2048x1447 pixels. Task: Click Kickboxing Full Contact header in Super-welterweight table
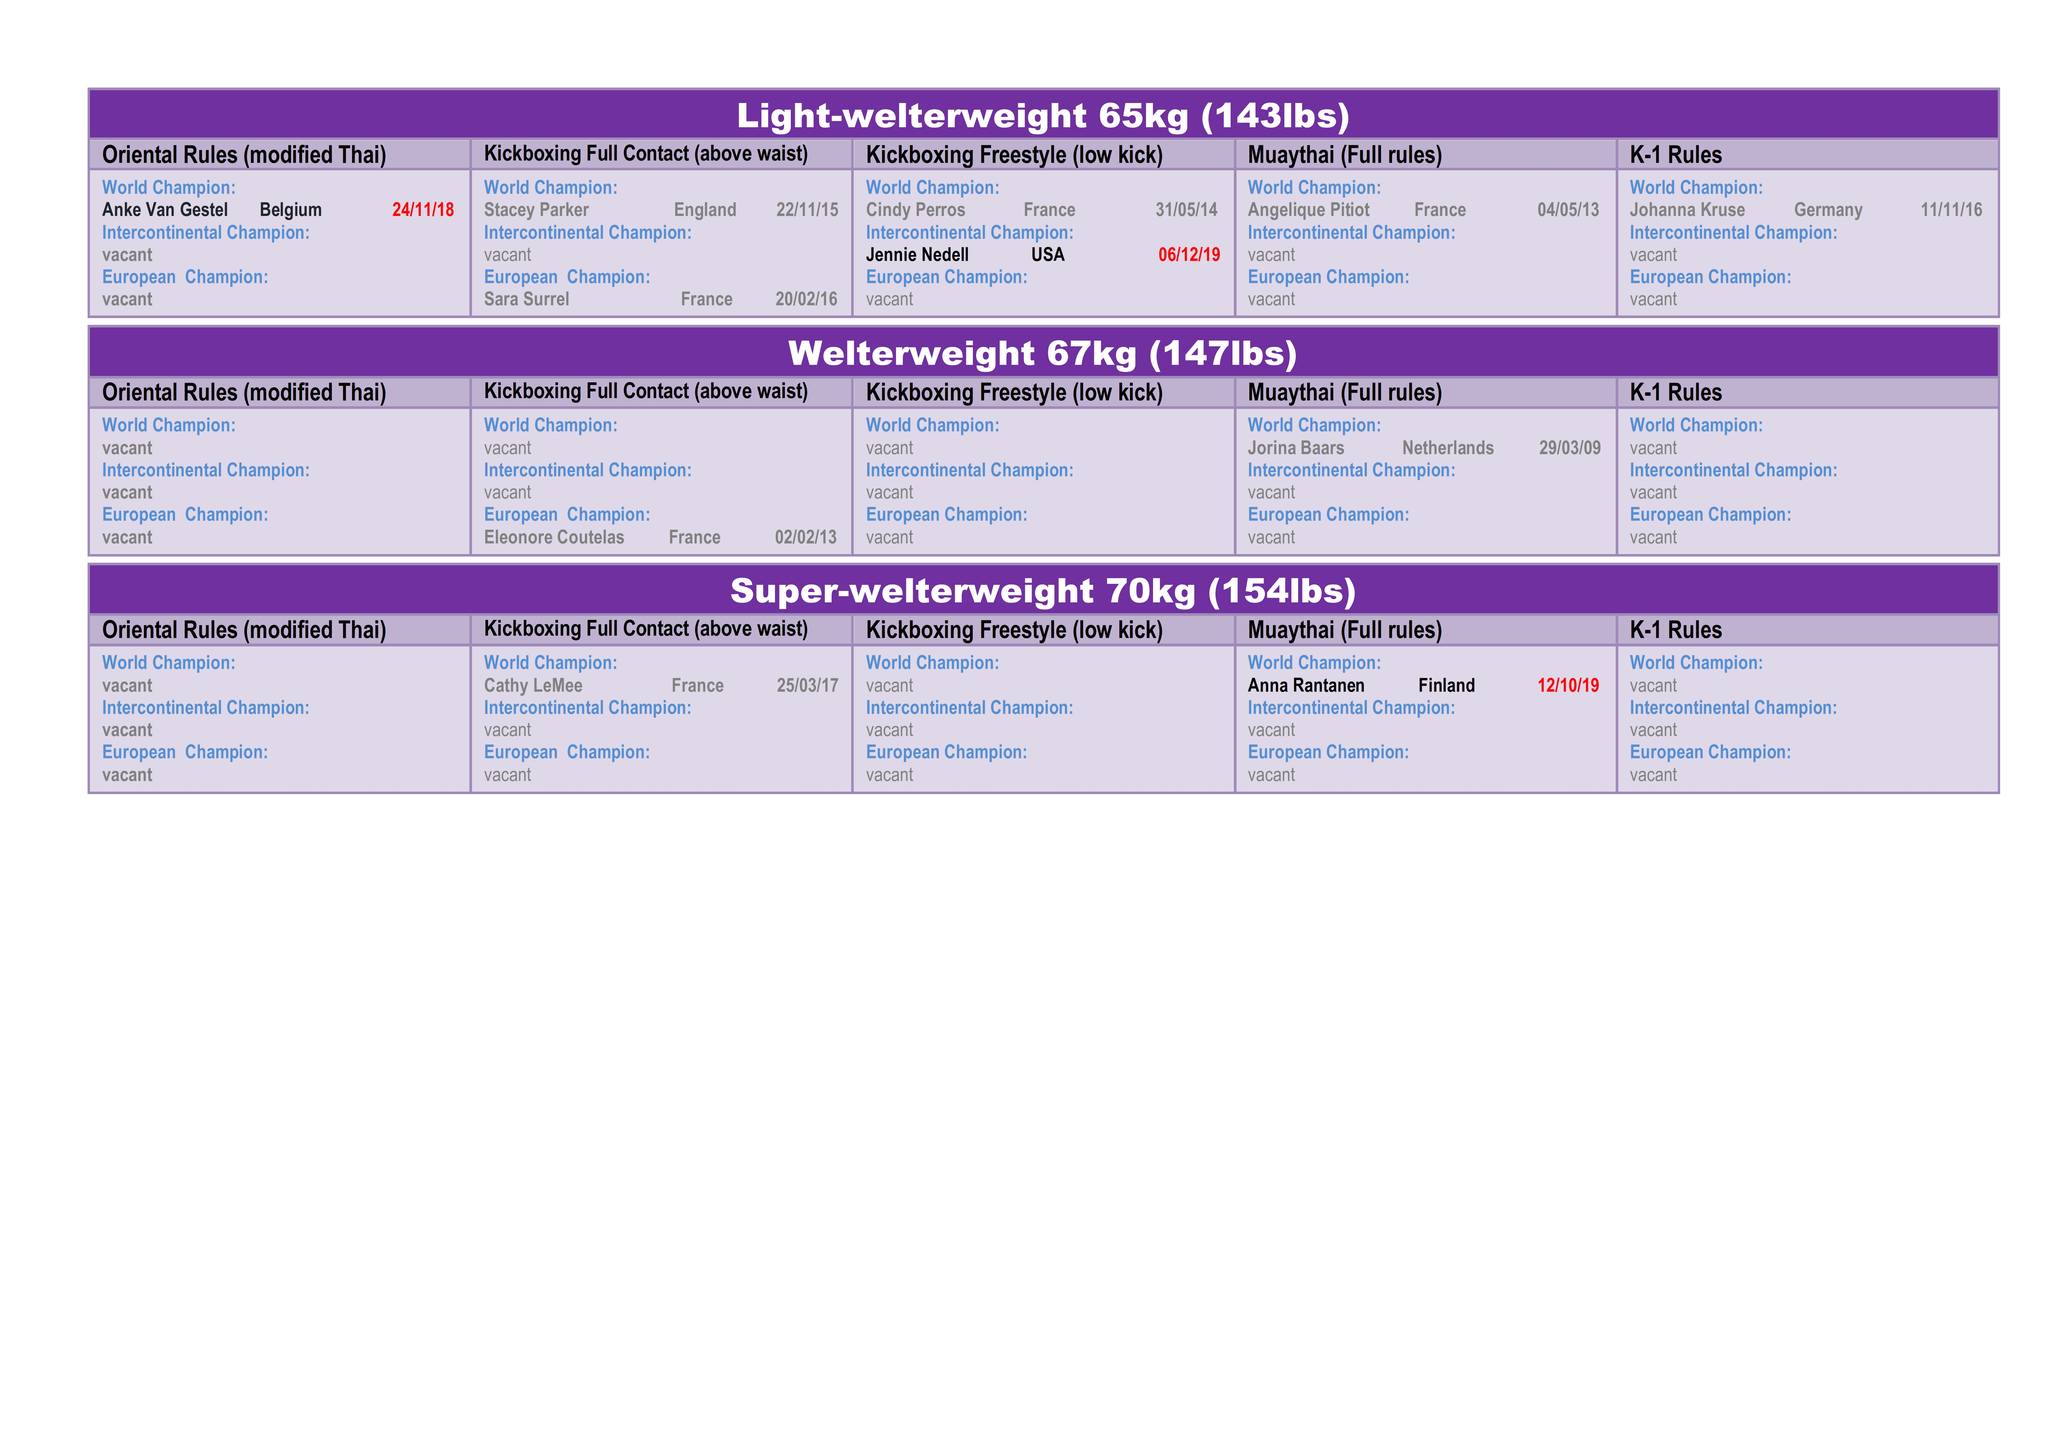point(646,629)
